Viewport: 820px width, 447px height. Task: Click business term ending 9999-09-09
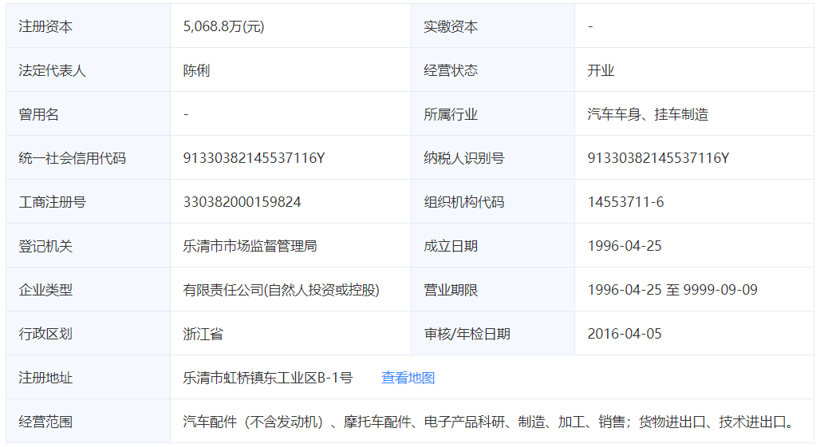tap(720, 290)
